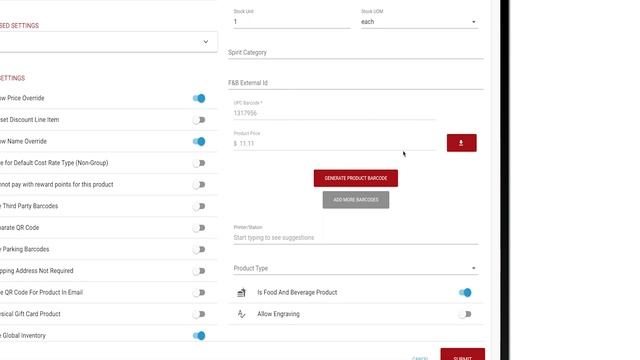Disable the Global Inventory switch
The image size is (640, 360).
pos(199,336)
